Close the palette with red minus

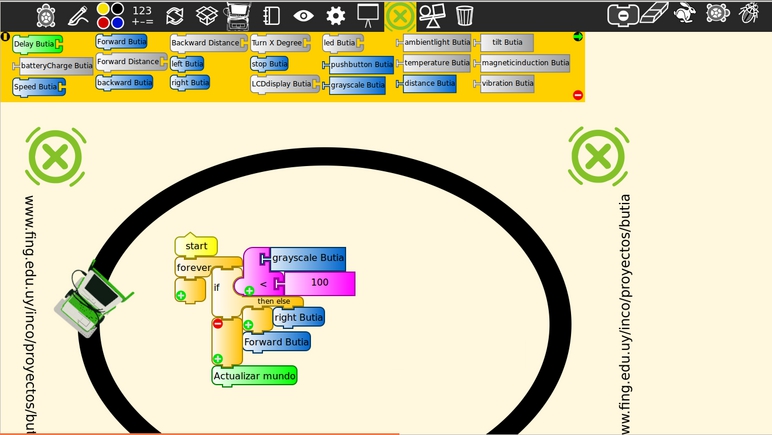coord(578,95)
